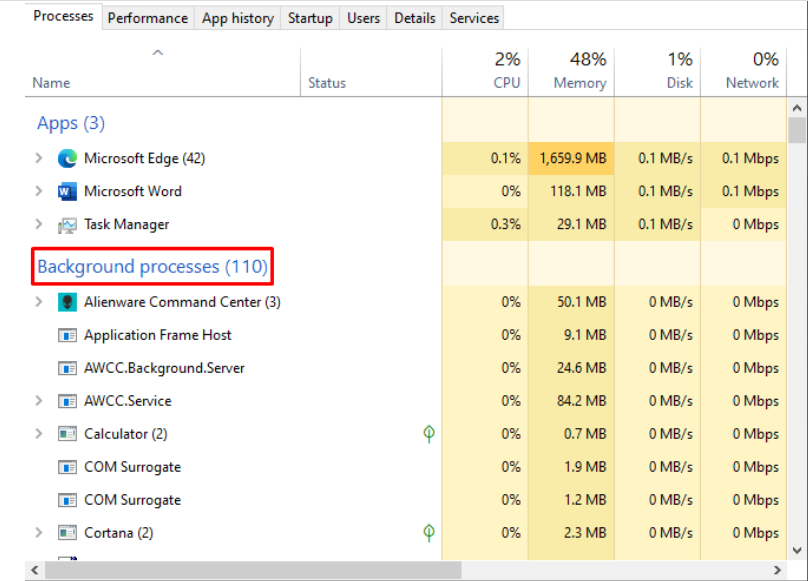Screen dimensions: 808x581
Task: Click the 50.1 MB memory value
Action: (582, 302)
